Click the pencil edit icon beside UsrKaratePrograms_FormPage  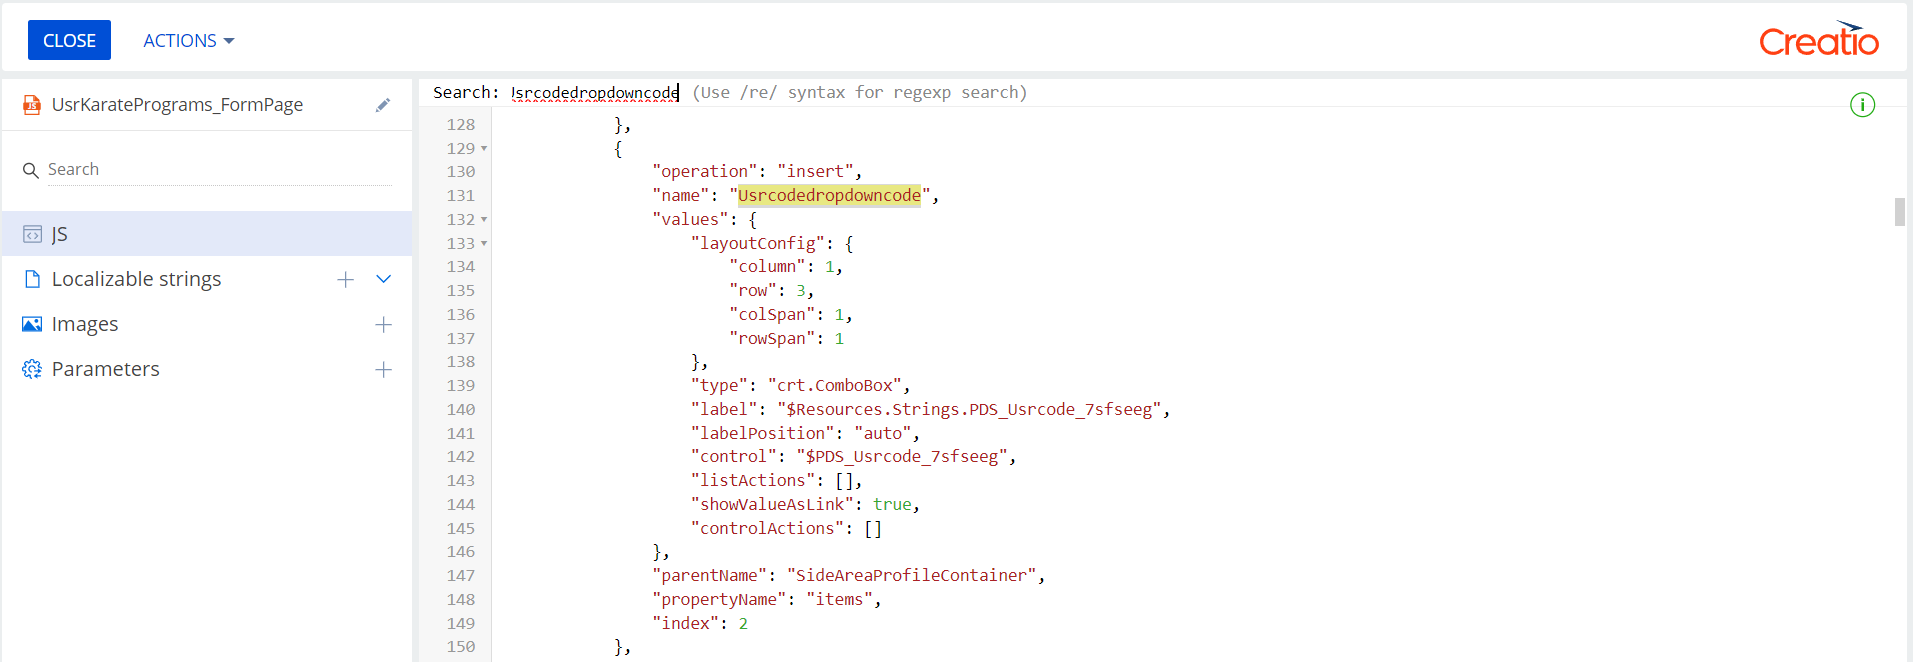[383, 105]
